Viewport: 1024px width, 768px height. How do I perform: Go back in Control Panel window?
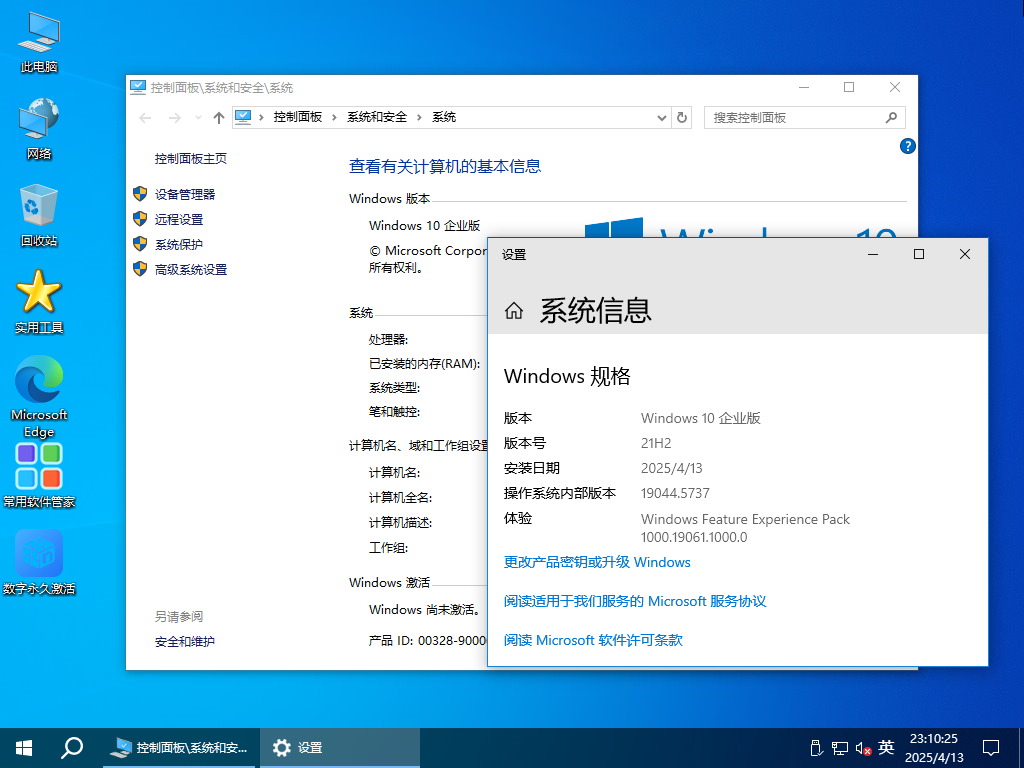[x=145, y=118]
